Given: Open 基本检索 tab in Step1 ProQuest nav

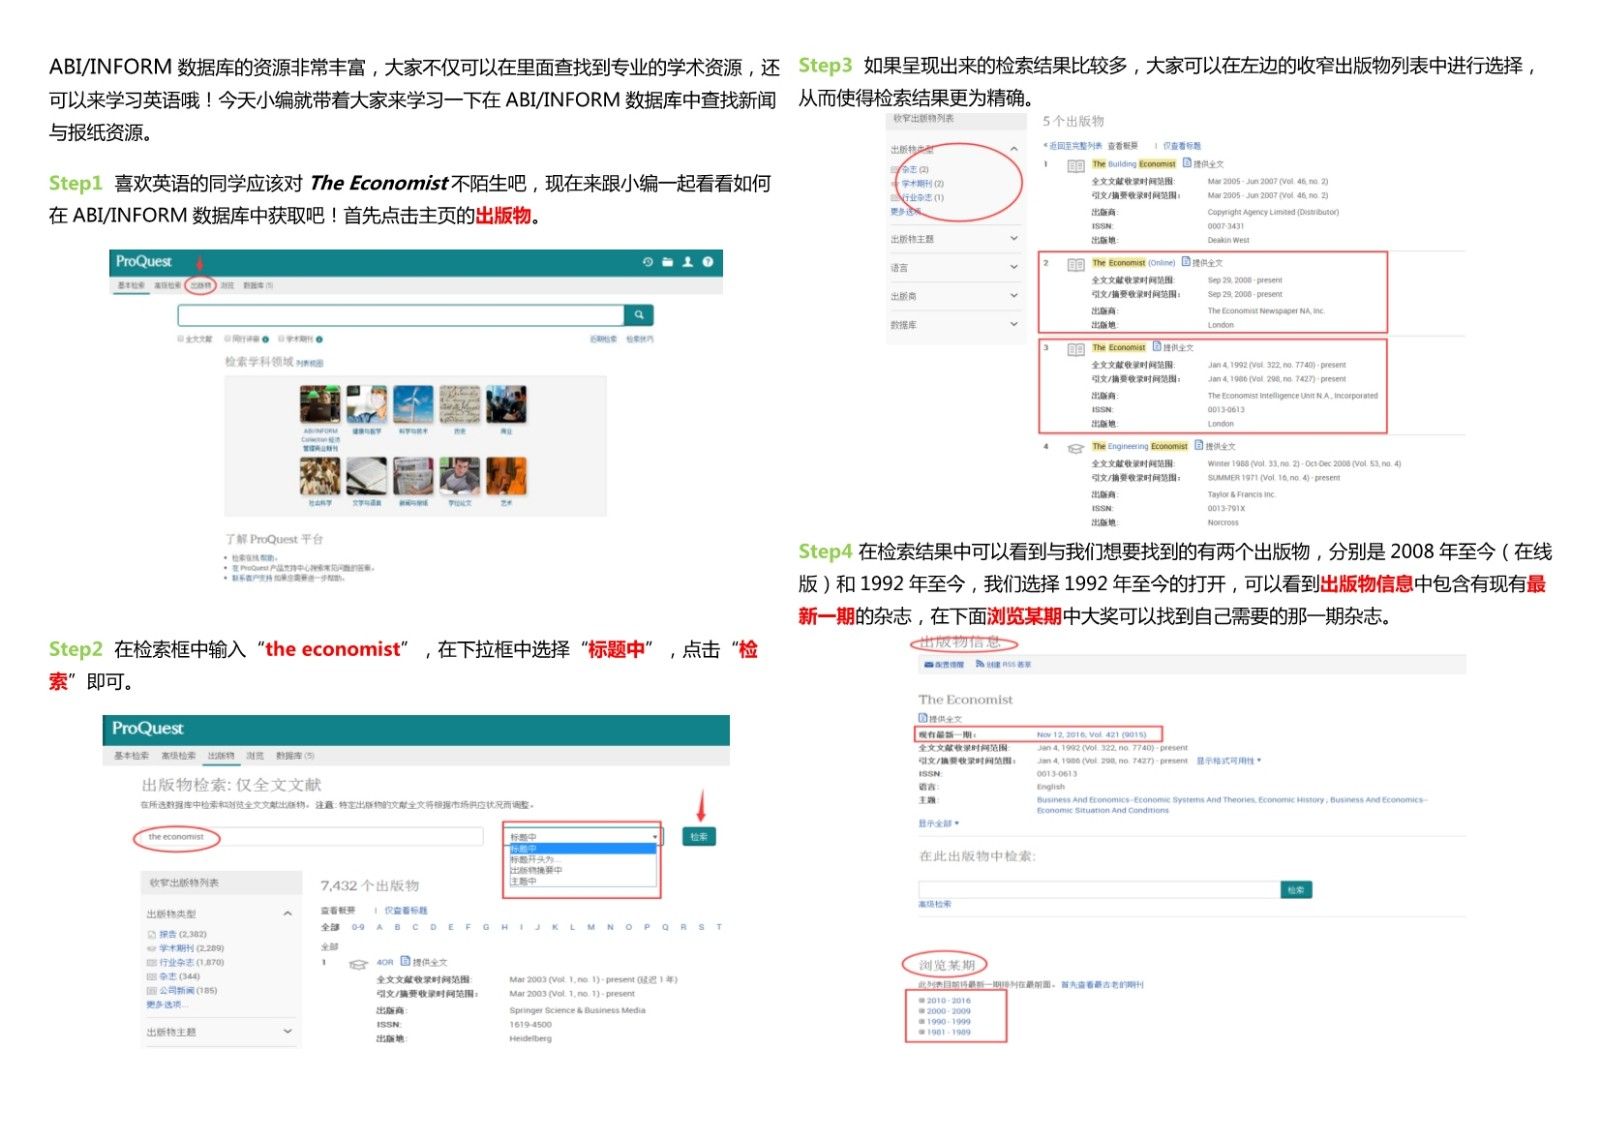Looking at the screenshot, I should [x=131, y=286].
